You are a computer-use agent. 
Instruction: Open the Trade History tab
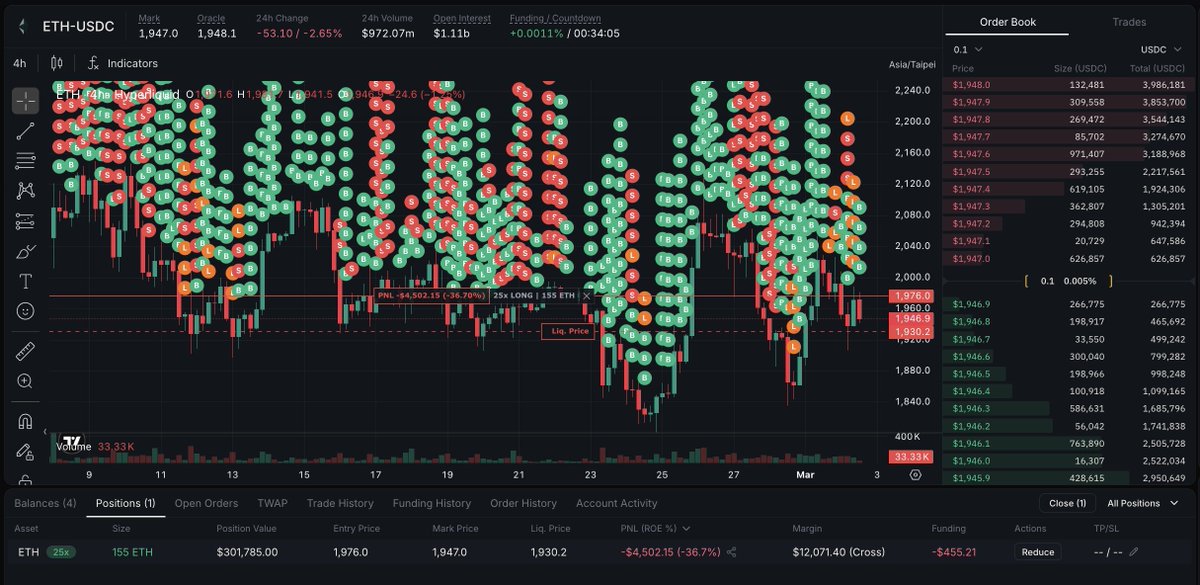340,503
